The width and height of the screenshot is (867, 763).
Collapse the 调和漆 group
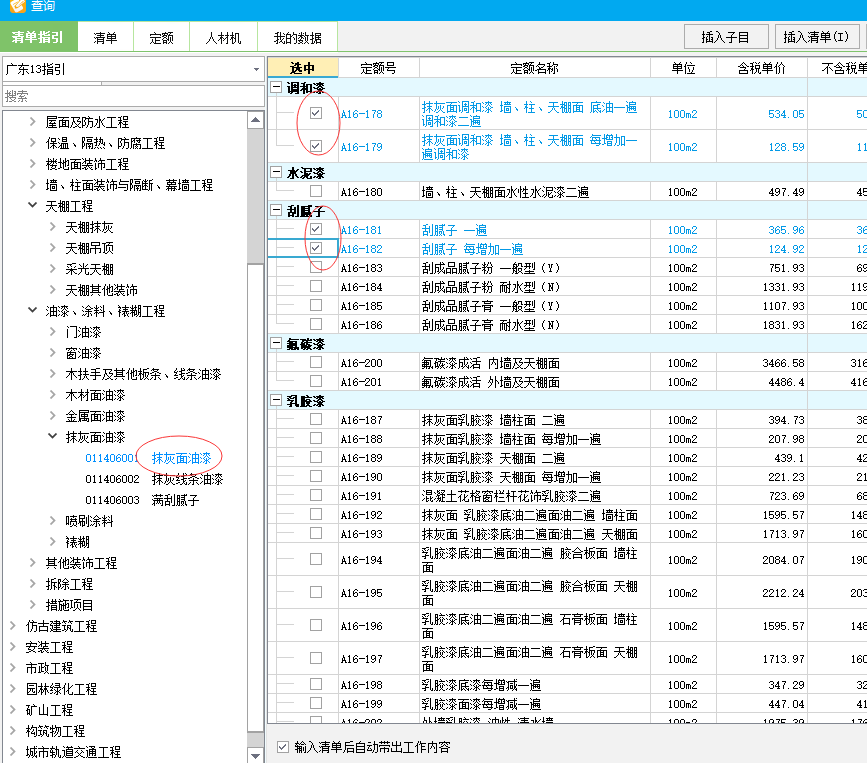pyautogui.click(x=276, y=87)
